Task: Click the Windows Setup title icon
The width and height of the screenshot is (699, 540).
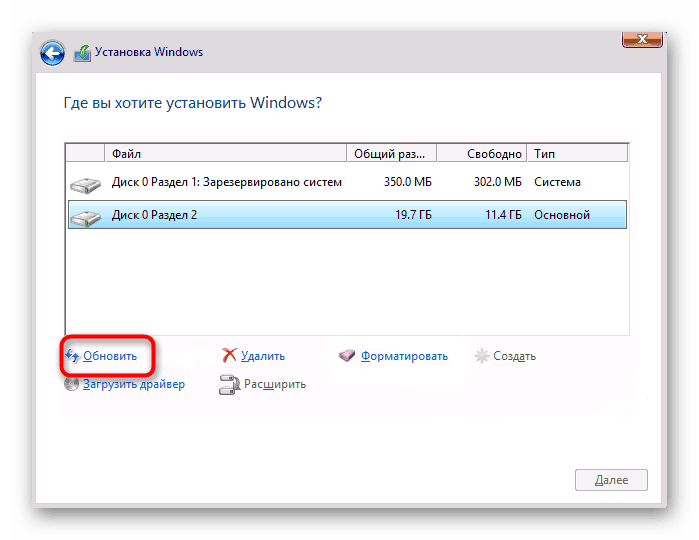Action: [x=83, y=52]
